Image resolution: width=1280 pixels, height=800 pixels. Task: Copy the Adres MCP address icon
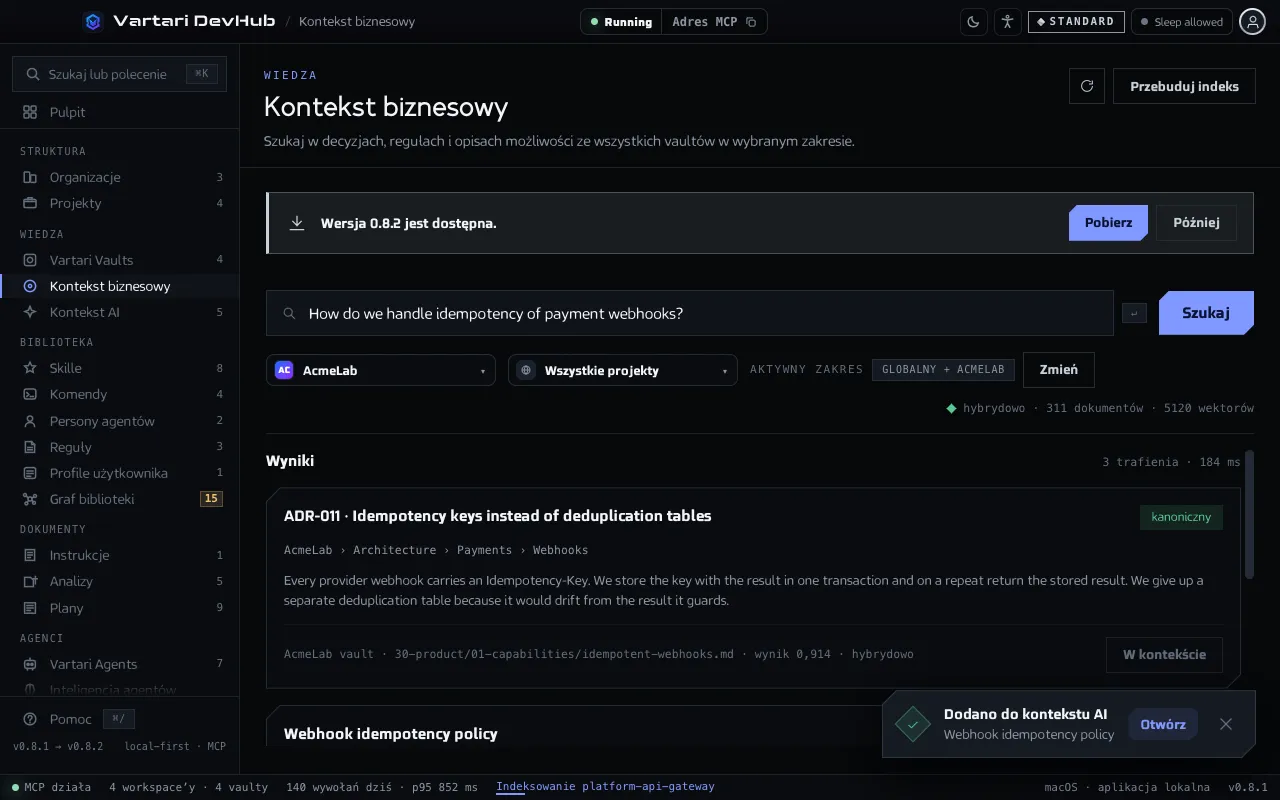(751, 22)
